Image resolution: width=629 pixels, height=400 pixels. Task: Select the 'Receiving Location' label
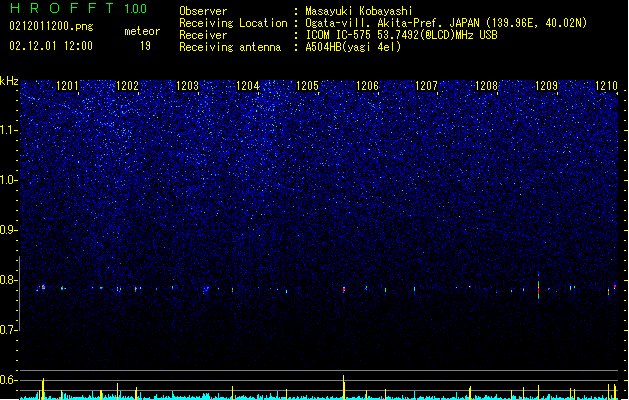point(233,23)
